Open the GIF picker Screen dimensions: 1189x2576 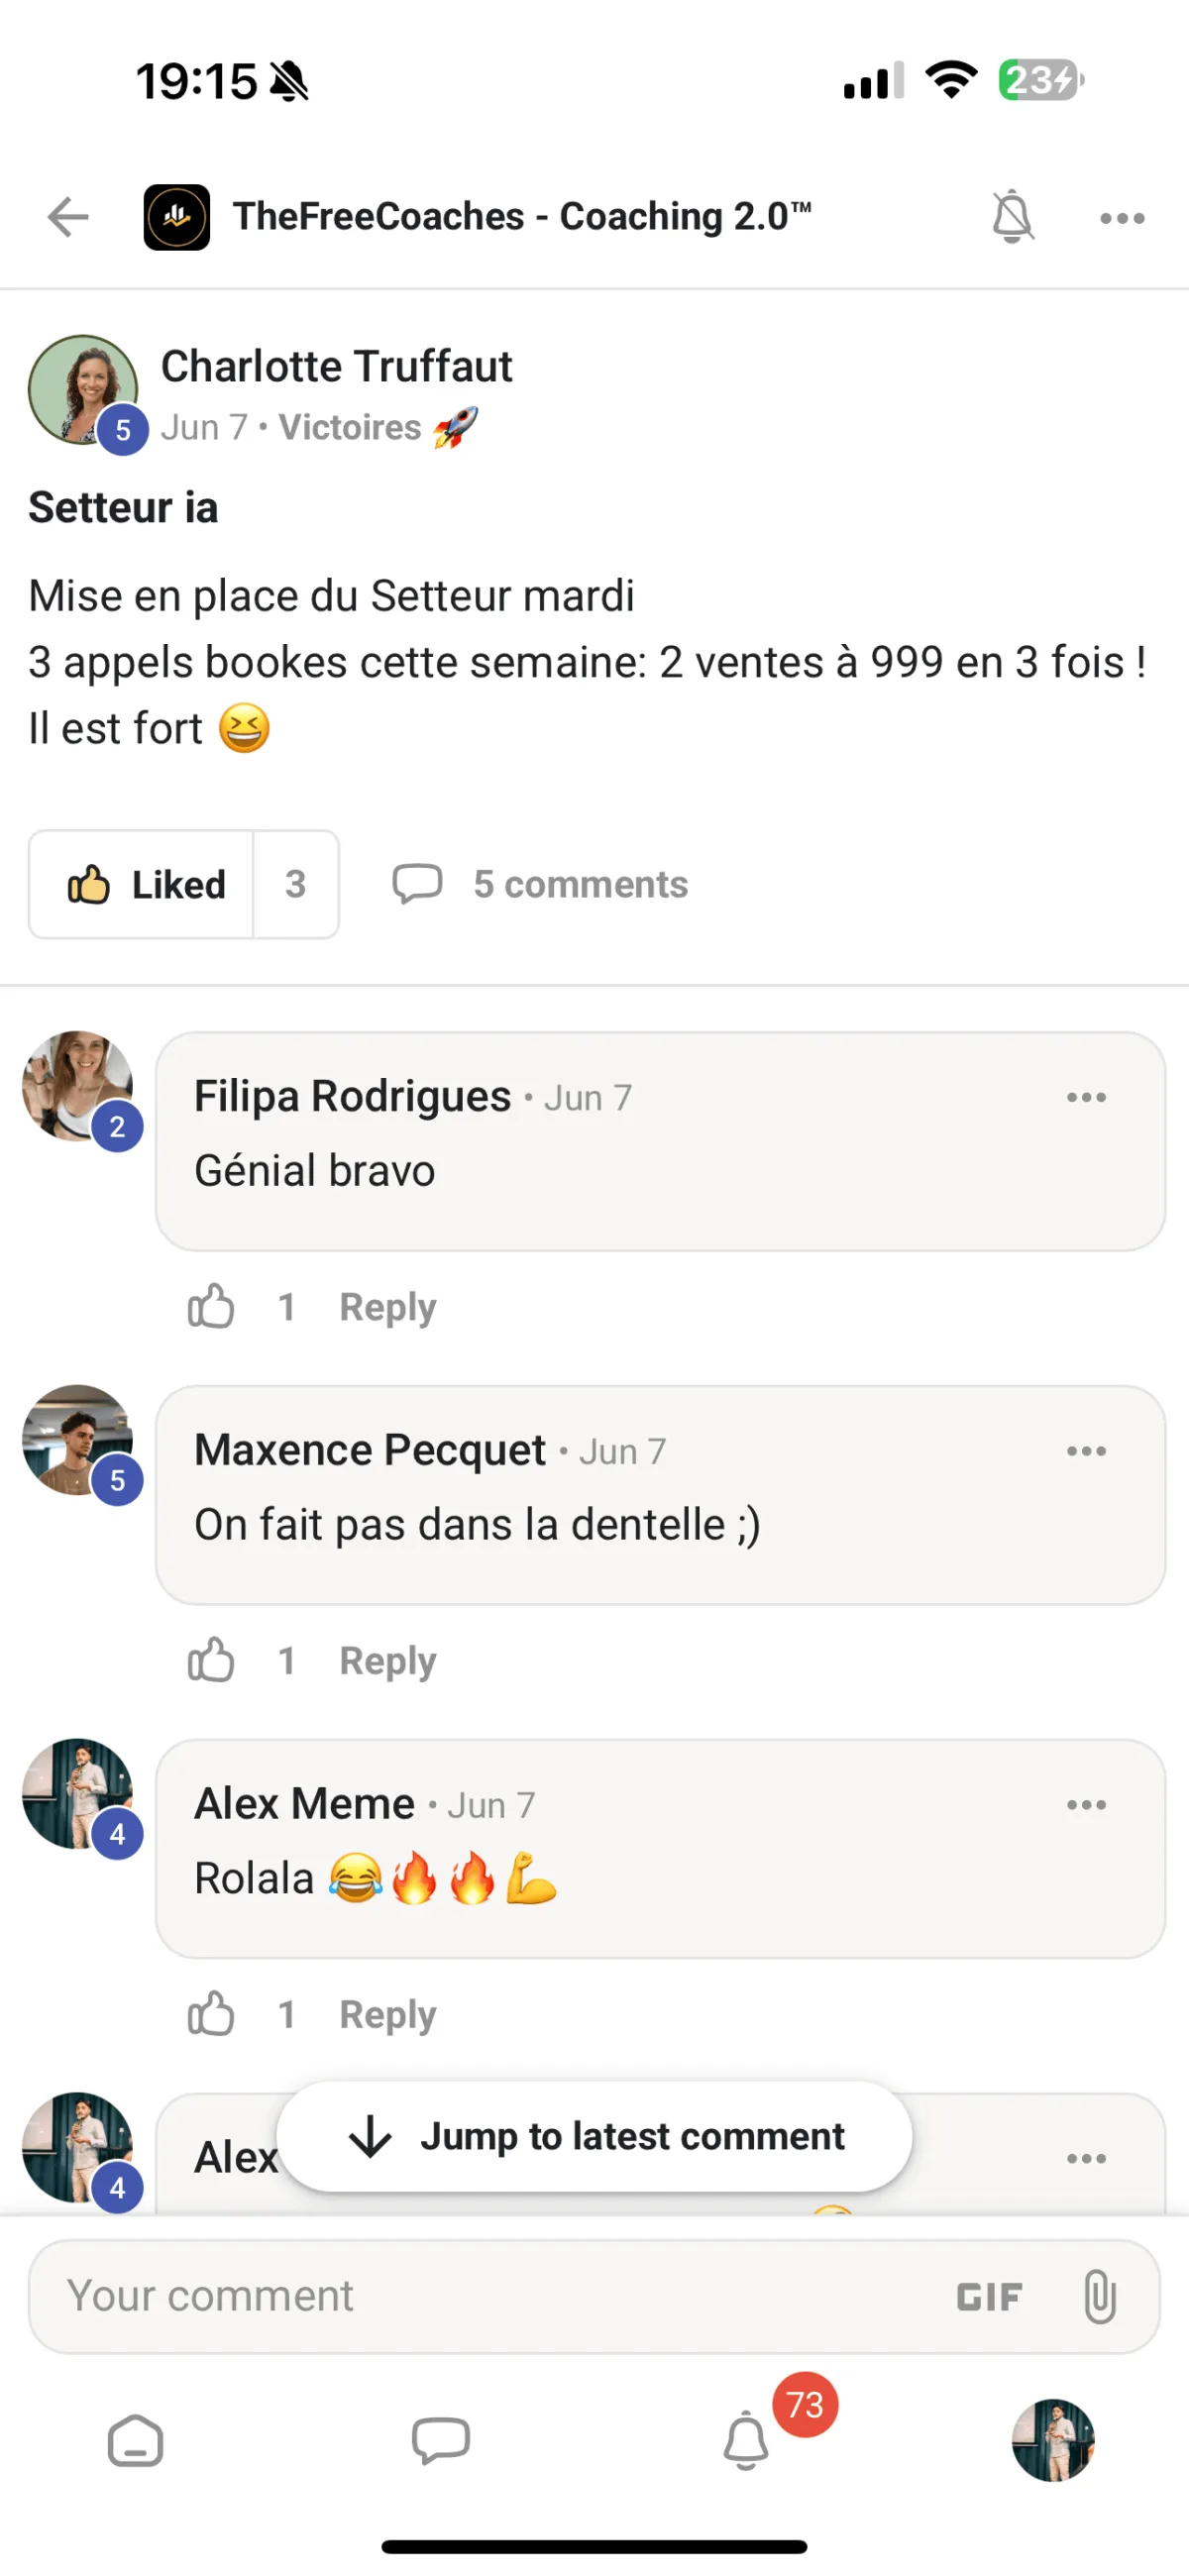[x=989, y=2297]
